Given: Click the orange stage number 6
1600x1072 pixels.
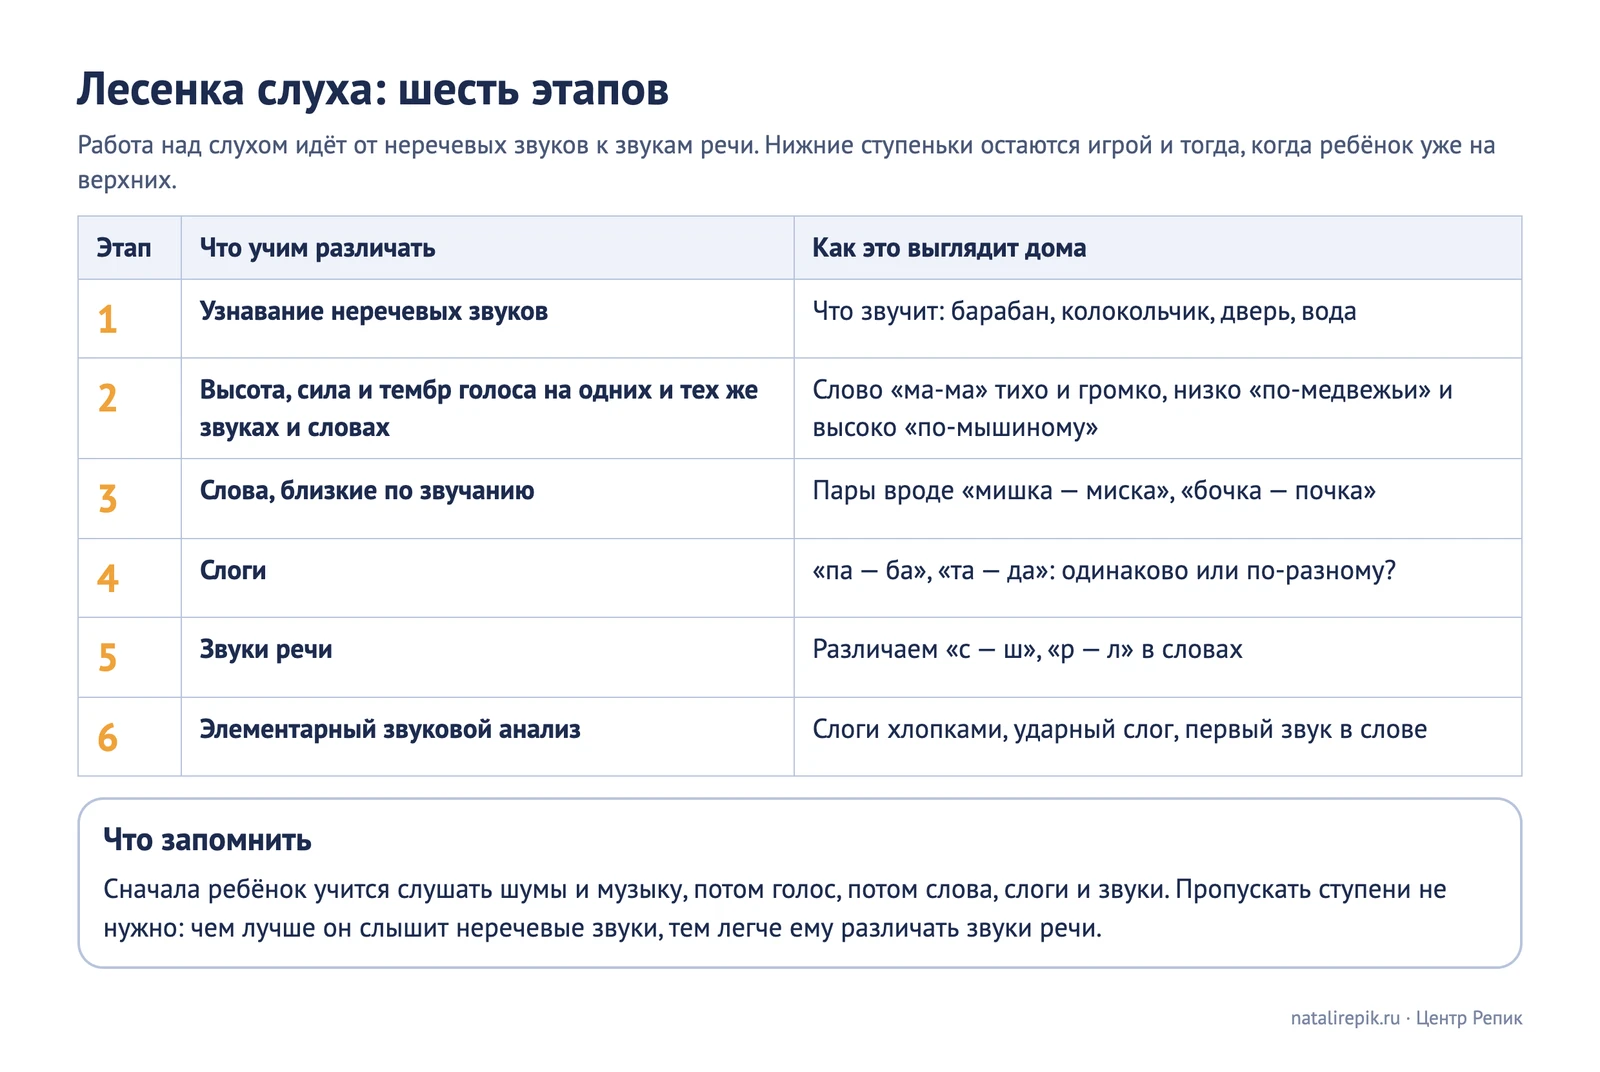Looking at the screenshot, I should pos(107,737).
